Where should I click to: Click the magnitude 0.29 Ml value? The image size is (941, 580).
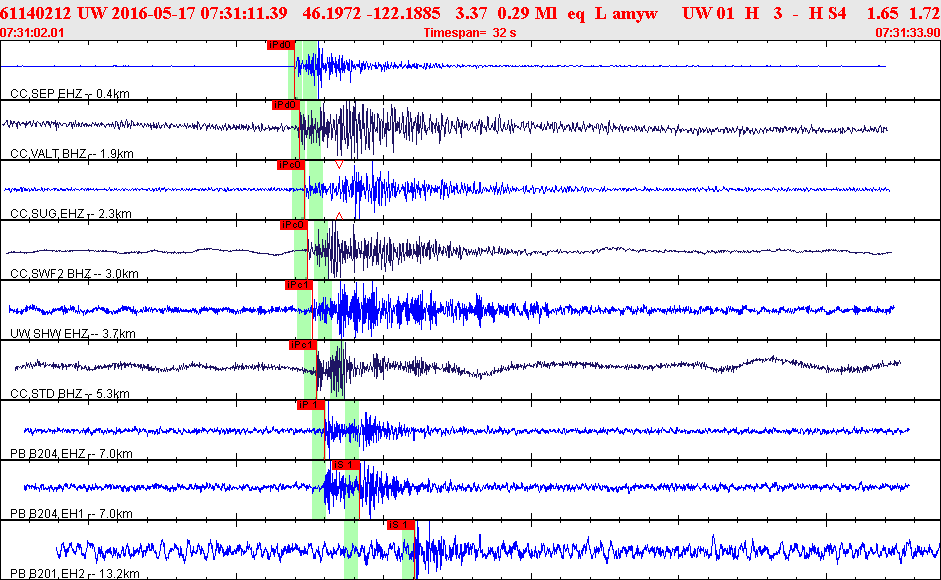pos(528,13)
